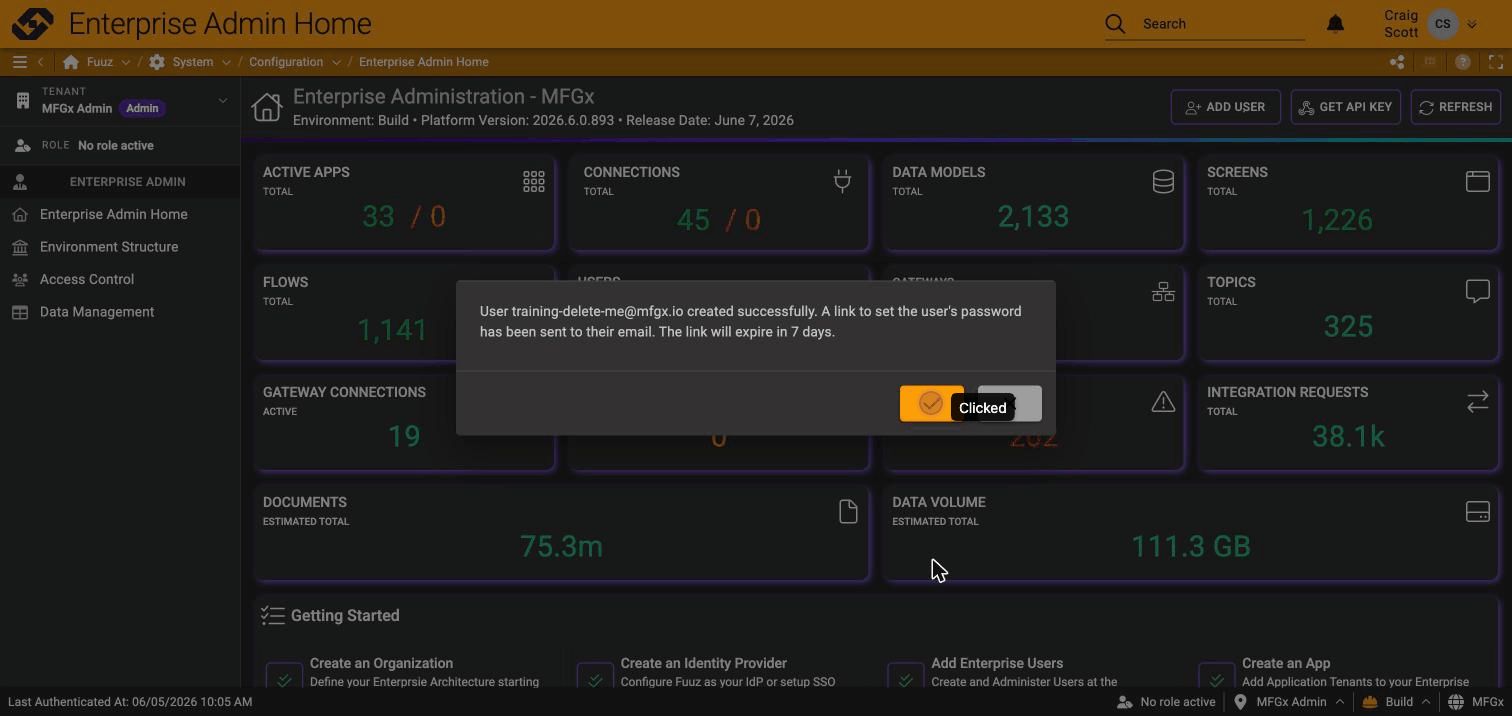This screenshot has height=716, width=1512.
Task: Open the user menu double chevron
Action: pos(1471,24)
